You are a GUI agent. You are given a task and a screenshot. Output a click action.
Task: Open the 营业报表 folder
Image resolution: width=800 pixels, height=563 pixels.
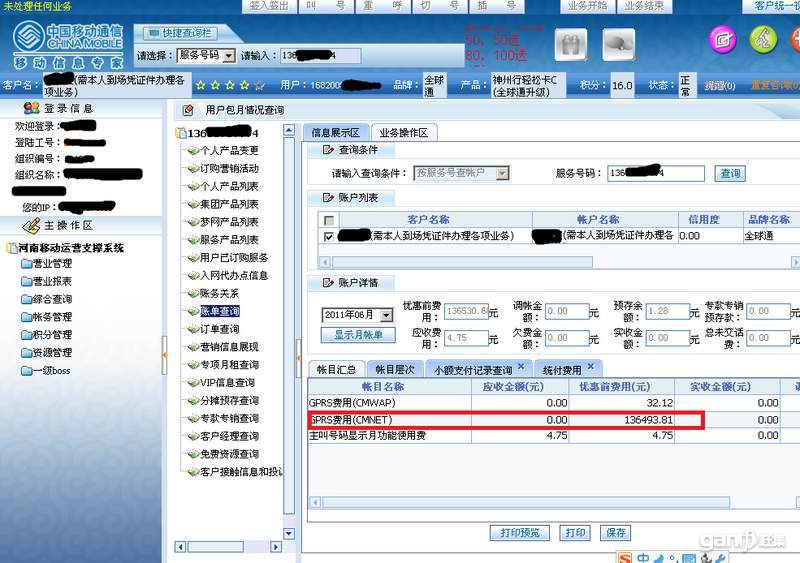[x=47, y=281]
